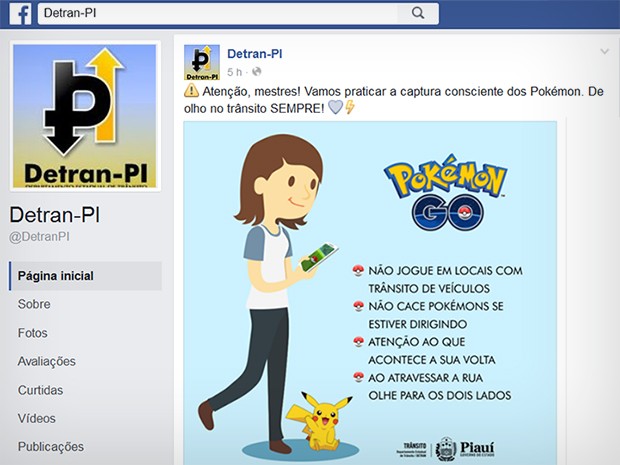Open Avaliações in the sidebar

point(47,361)
